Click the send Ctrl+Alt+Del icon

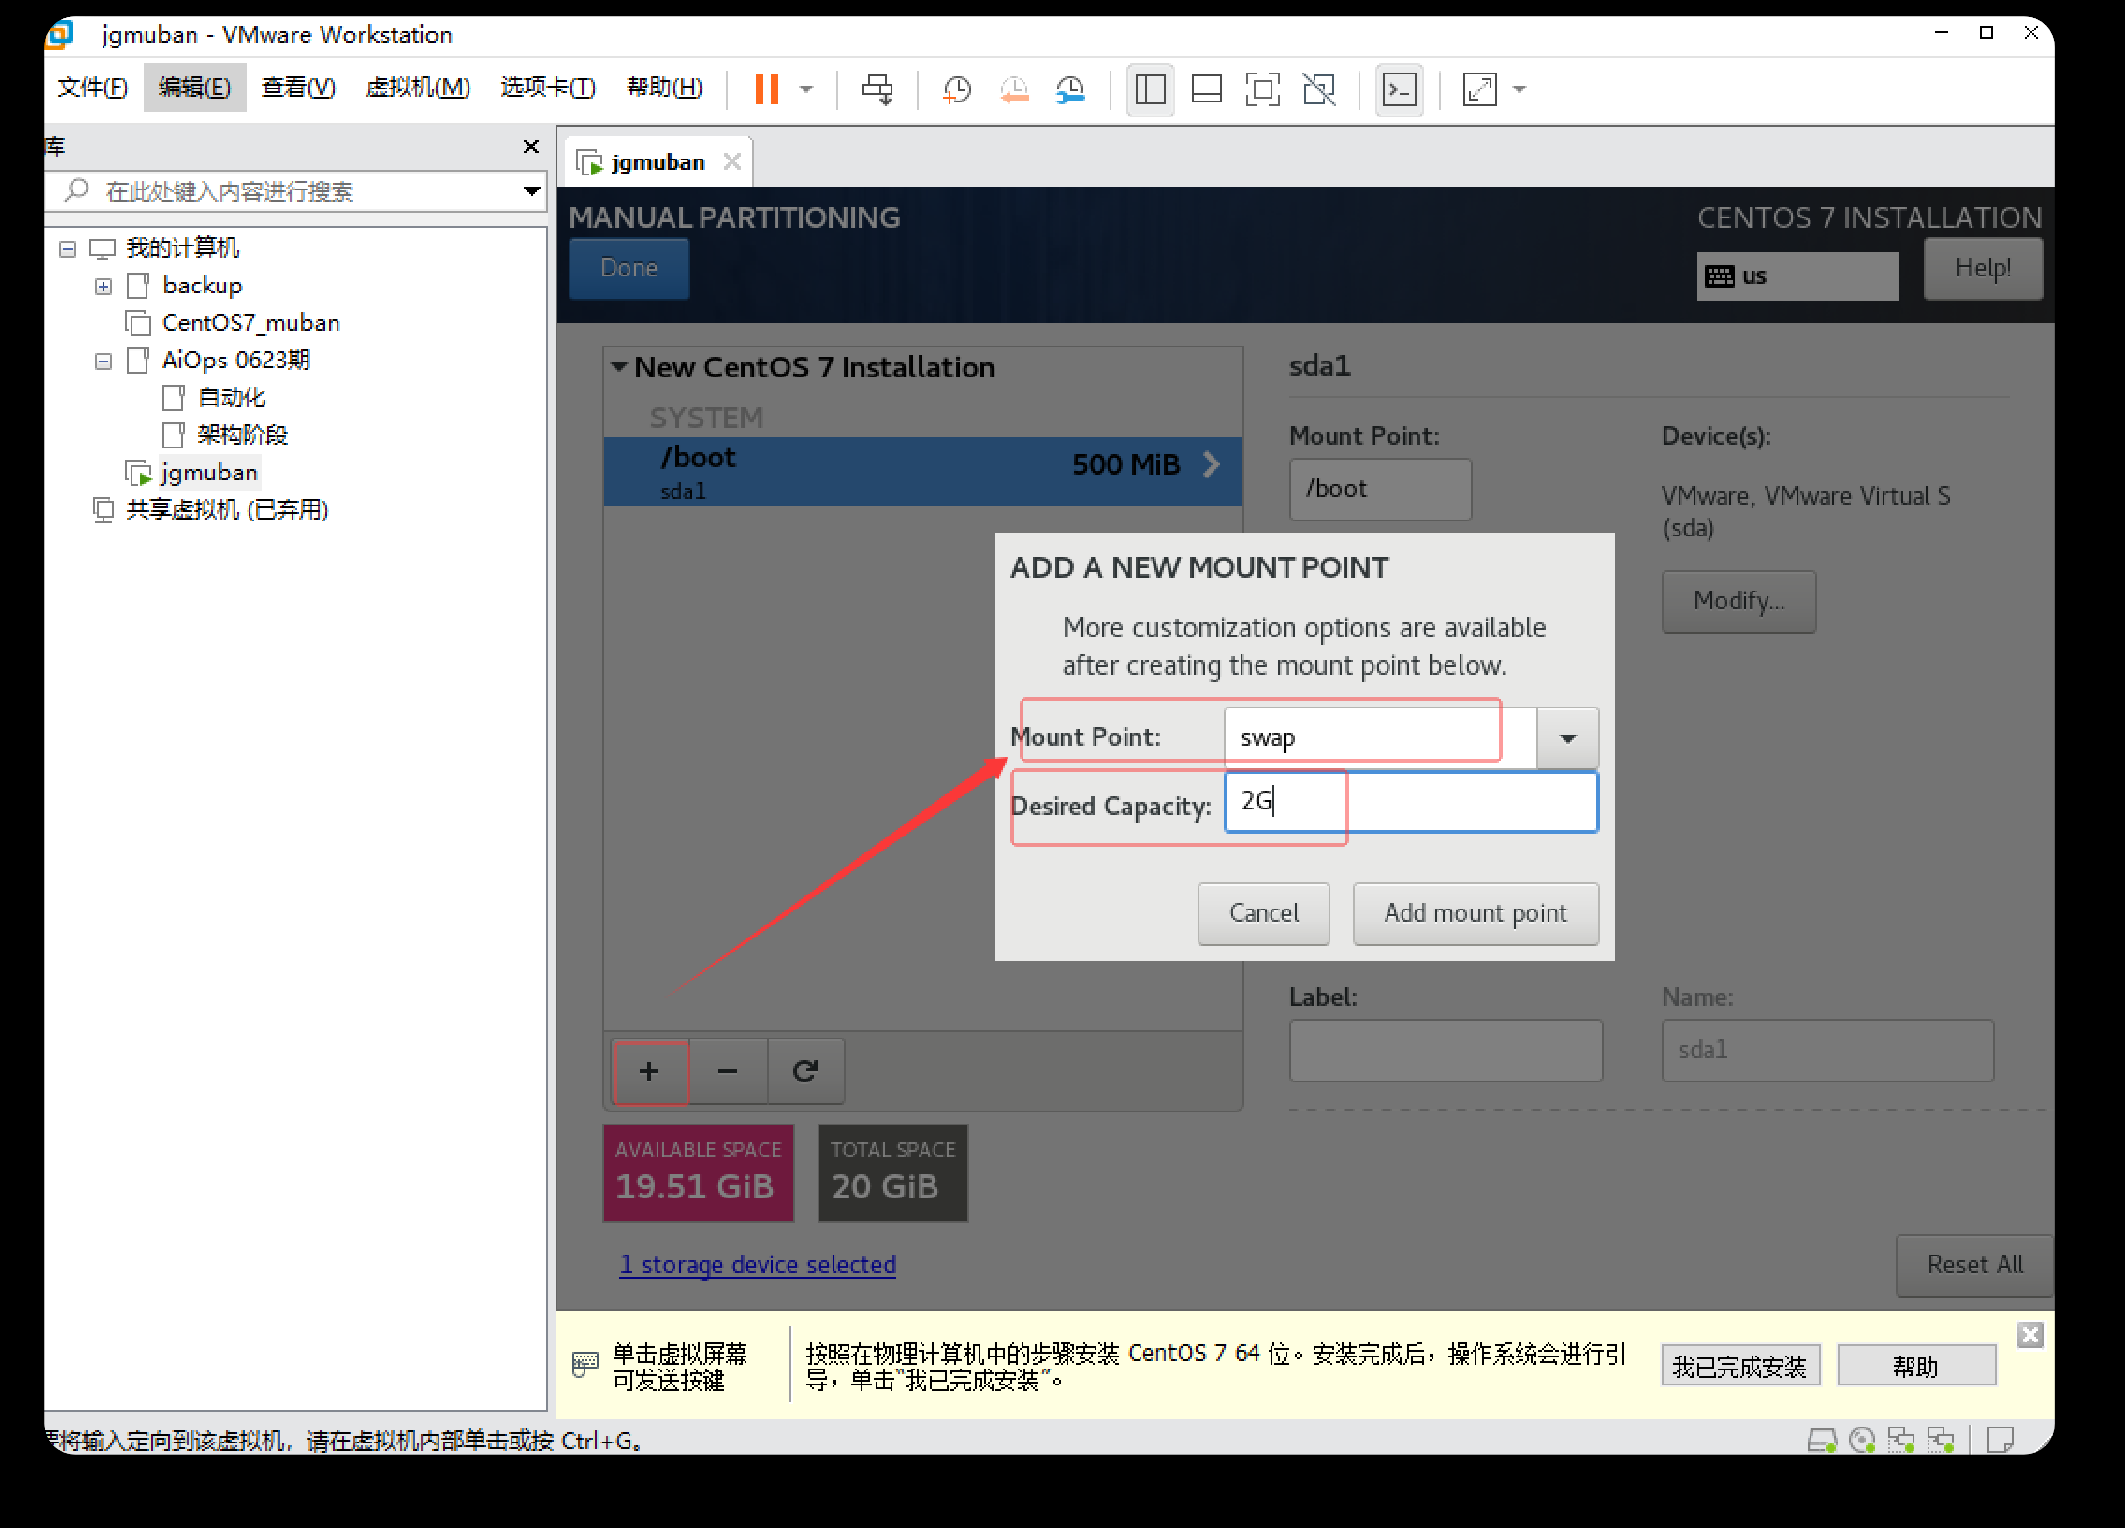877,89
